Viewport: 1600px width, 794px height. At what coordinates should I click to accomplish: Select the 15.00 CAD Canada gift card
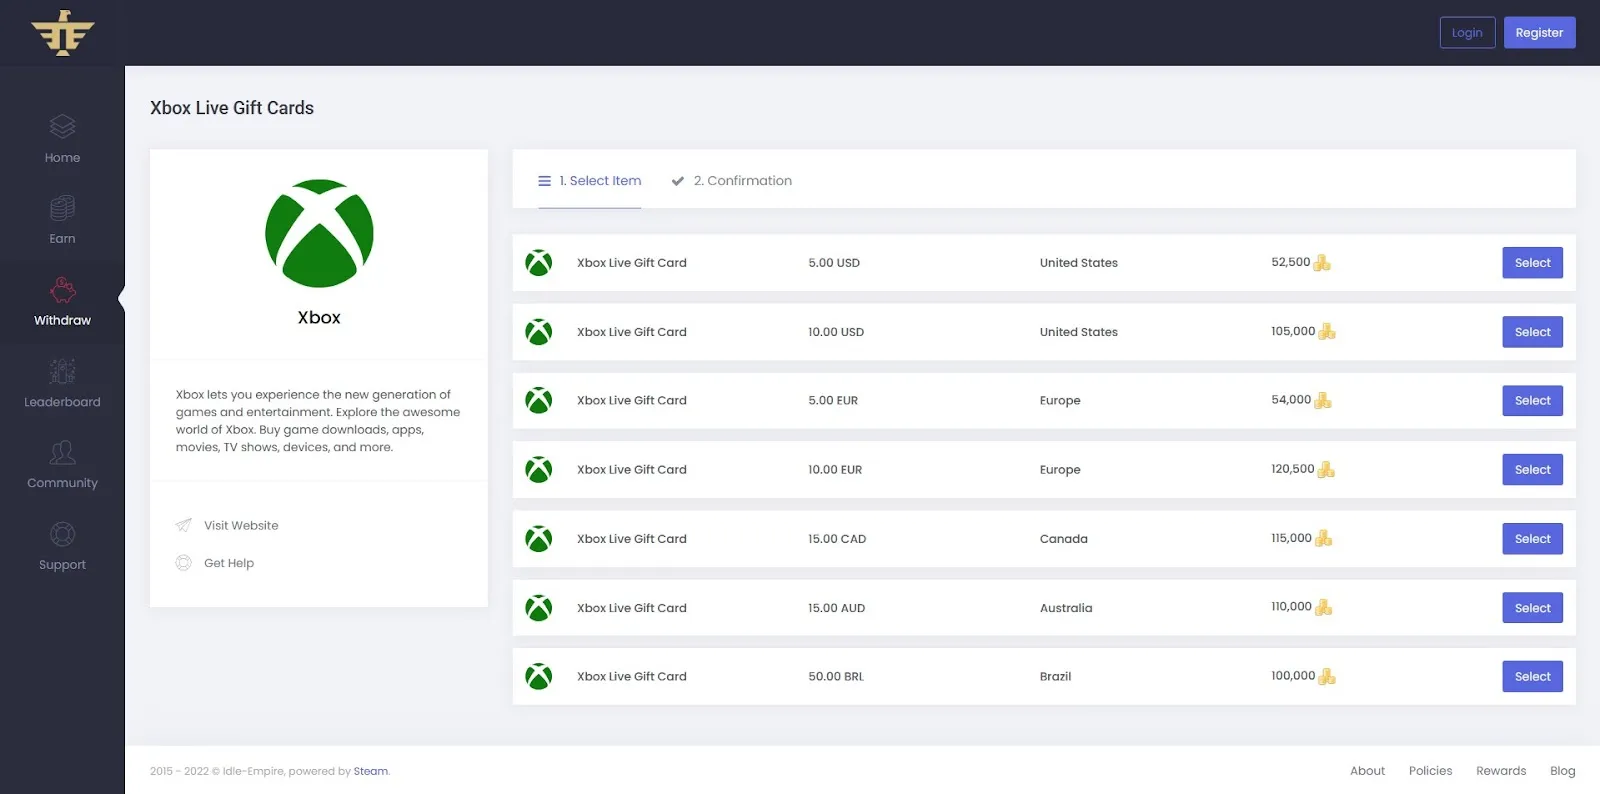tap(1532, 539)
